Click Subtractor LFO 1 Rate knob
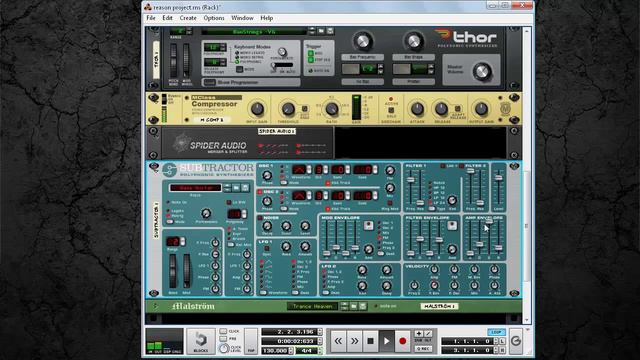640x360 pixels. pos(286,246)
